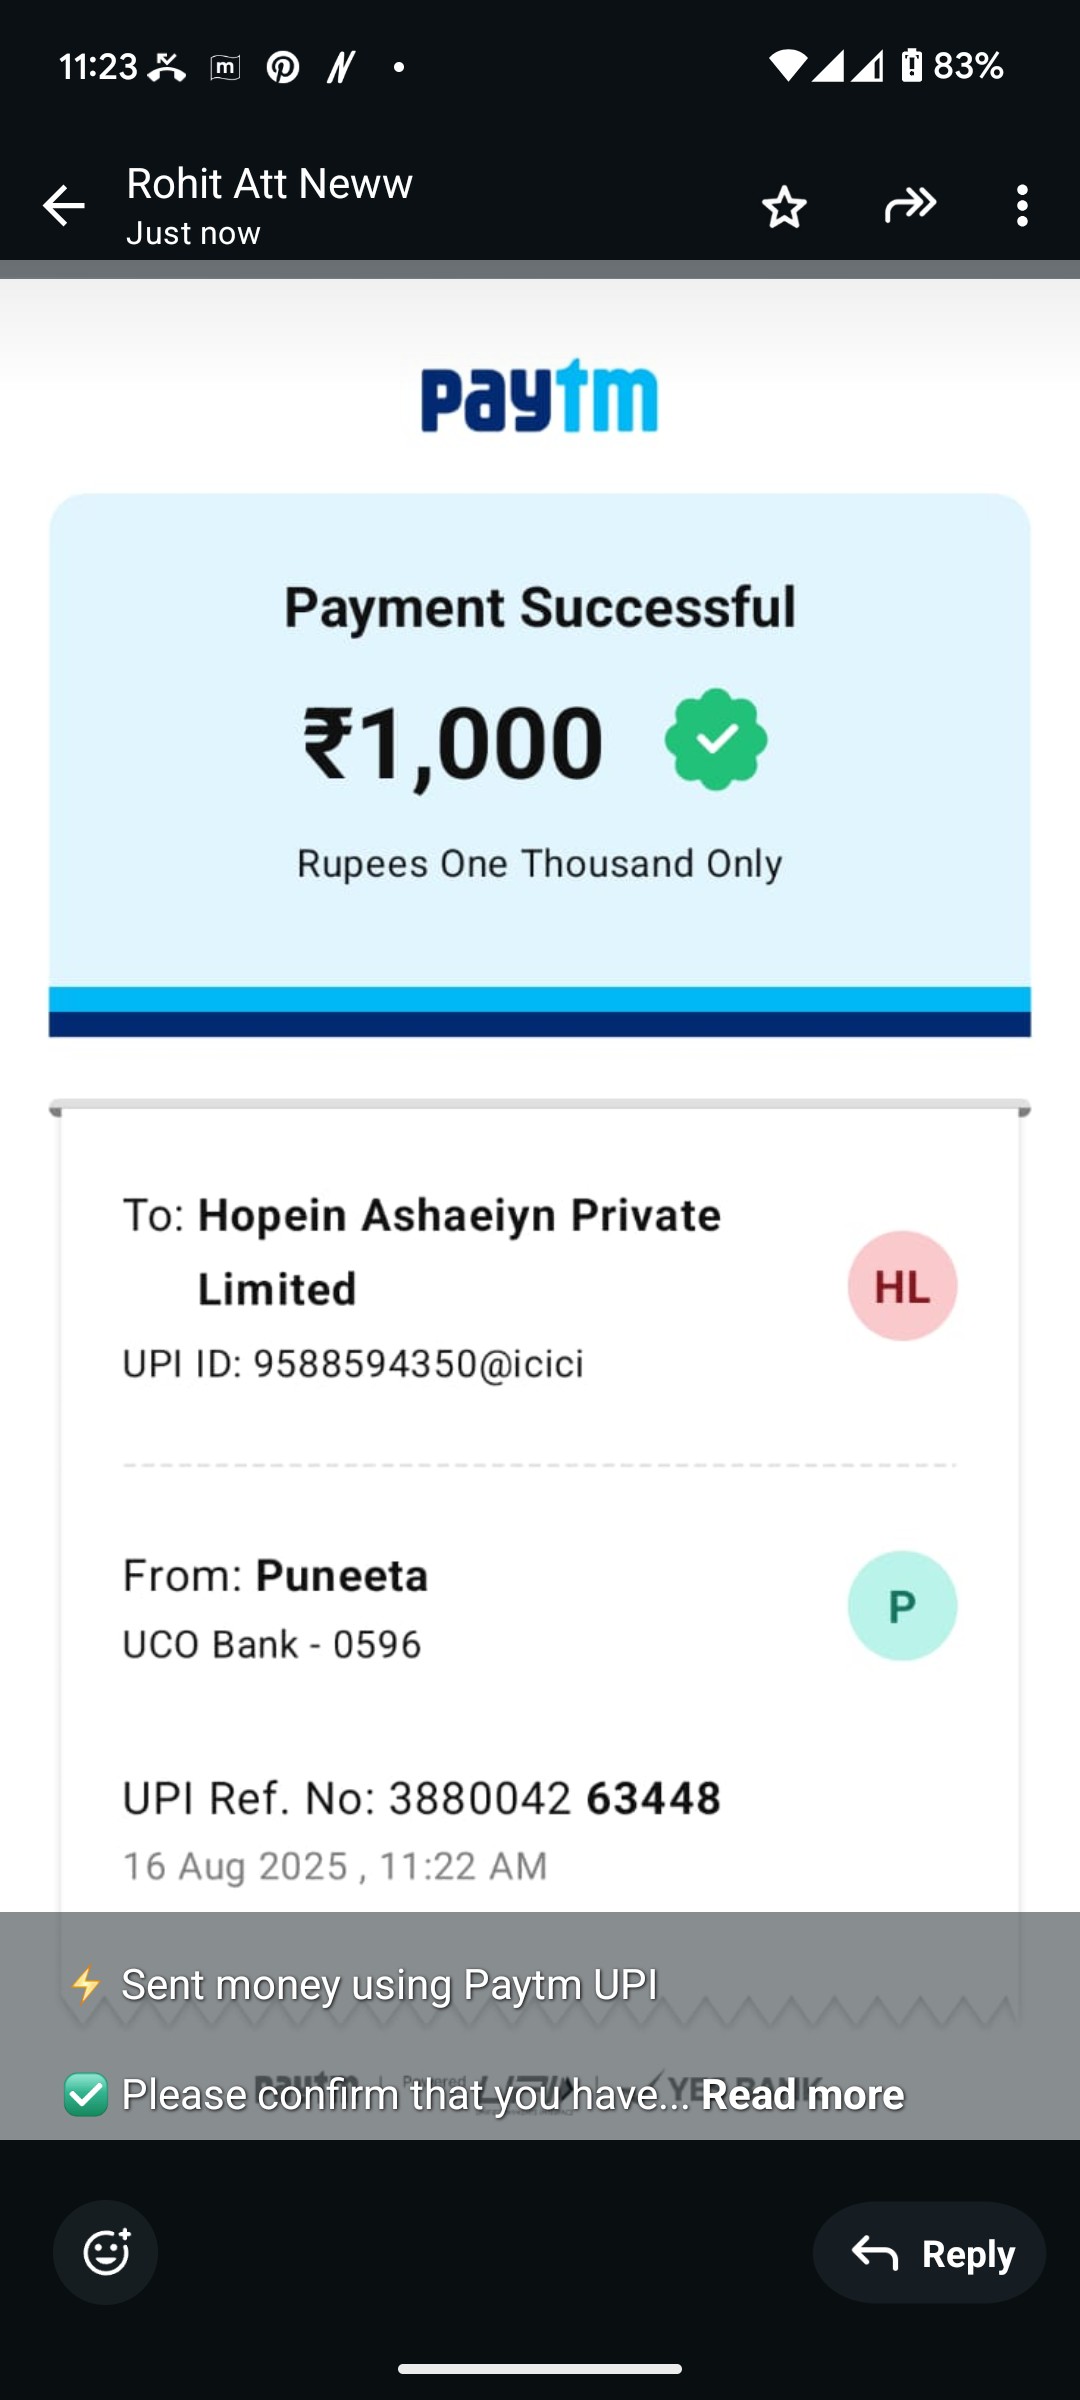The width and height of the screenshot is (1080, 2400).
Task: Tap the UPI Ref. No line
Action: click(421, 1798)
